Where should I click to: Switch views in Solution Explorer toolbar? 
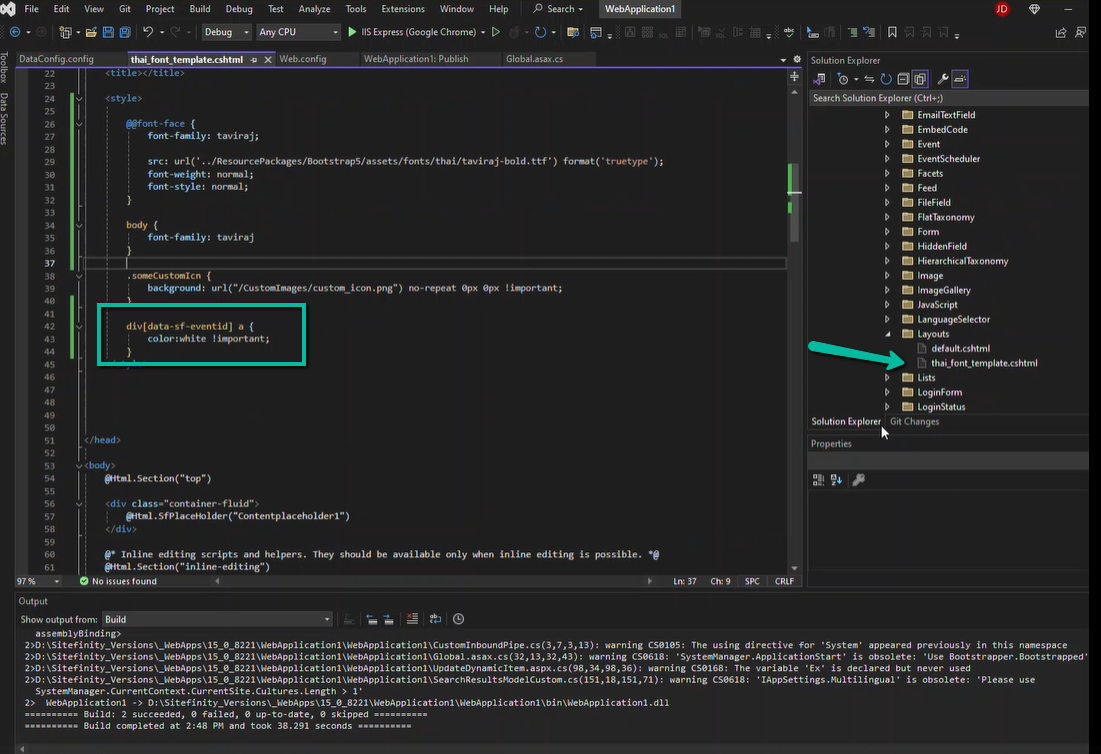coord(819,79)
